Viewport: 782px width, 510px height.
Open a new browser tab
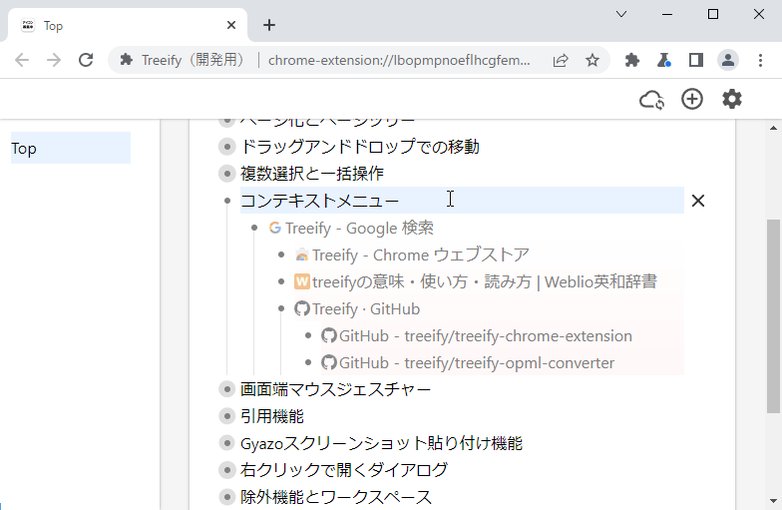coord(269,25)
